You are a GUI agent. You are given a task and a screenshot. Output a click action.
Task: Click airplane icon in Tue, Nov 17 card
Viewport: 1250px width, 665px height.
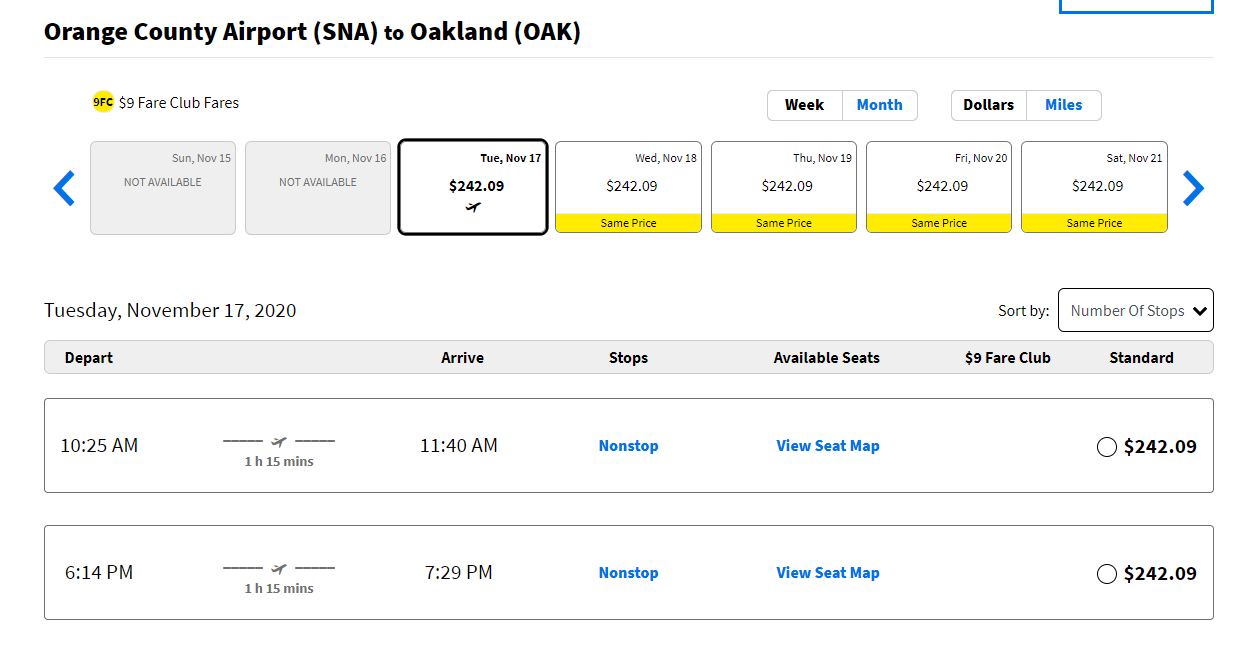tap(473, 207)
